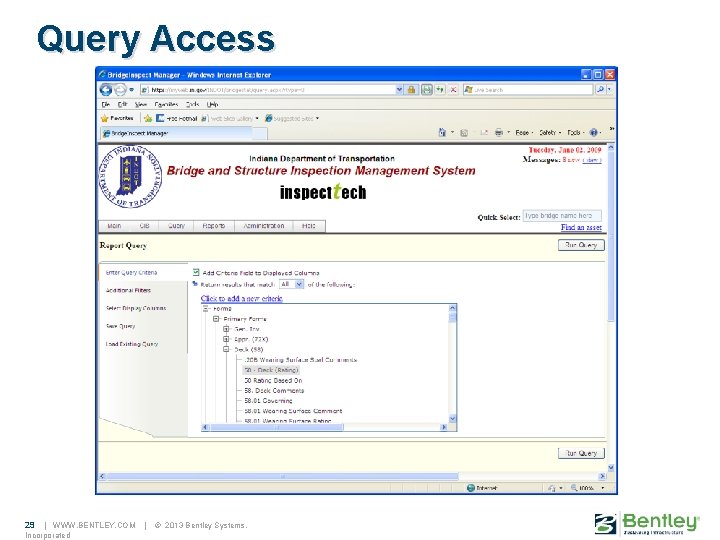
Task: Click the security lock icon in address bar
Action: (411, 90)
